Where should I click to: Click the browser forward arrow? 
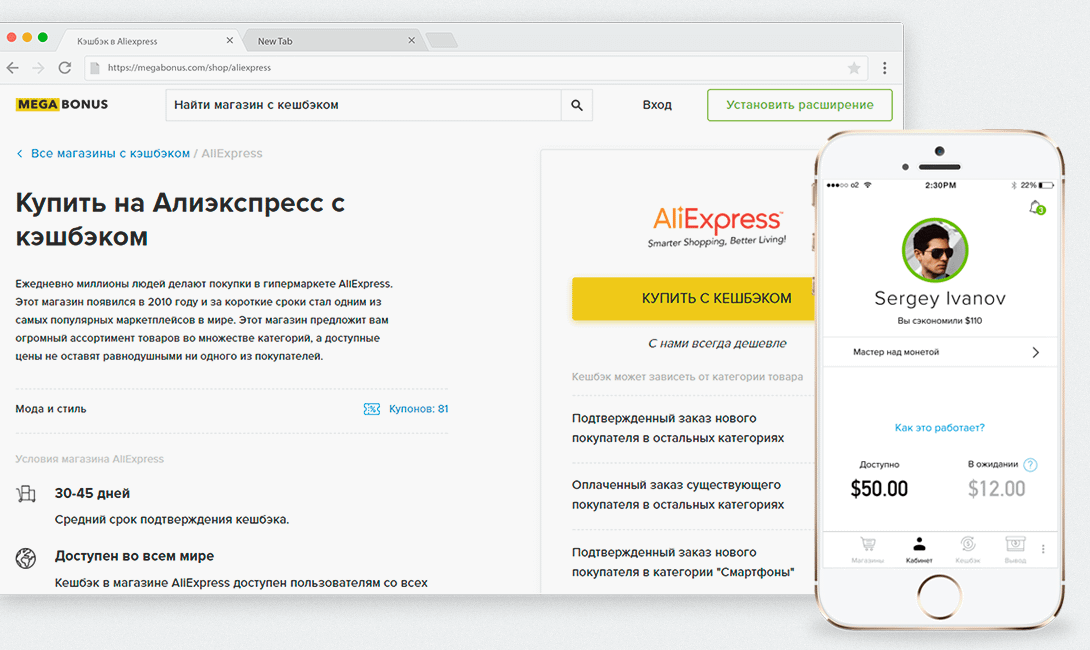pyautogui.click(x=38, y=67)
